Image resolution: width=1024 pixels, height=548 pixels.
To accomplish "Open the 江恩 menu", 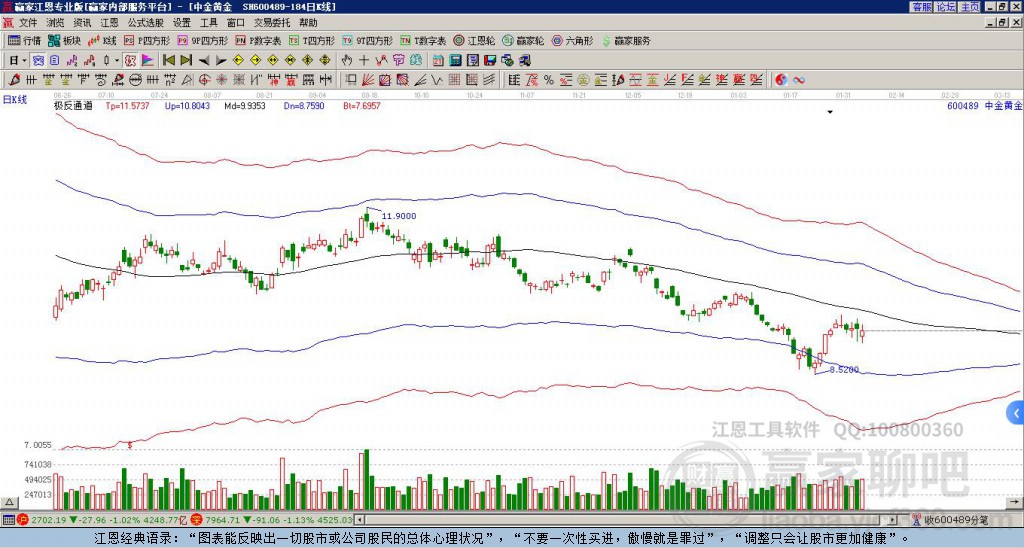I will (x=109, y=23).
